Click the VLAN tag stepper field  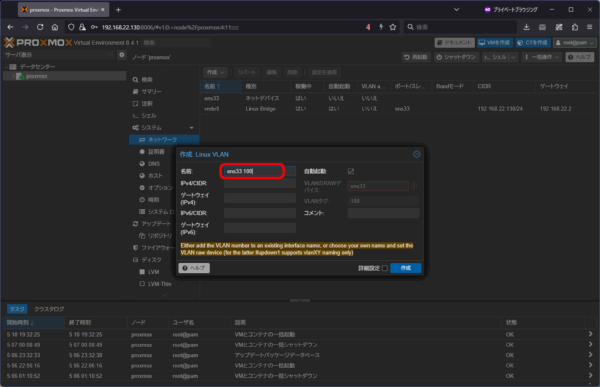pyautogui.click(x=383, y=201)
